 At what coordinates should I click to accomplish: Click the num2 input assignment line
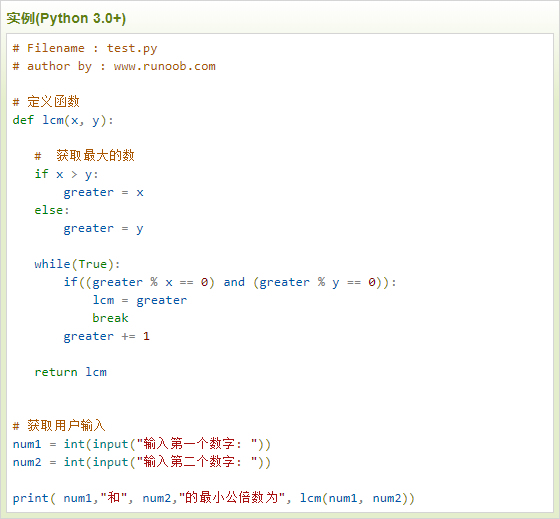(x=142, y=462)
